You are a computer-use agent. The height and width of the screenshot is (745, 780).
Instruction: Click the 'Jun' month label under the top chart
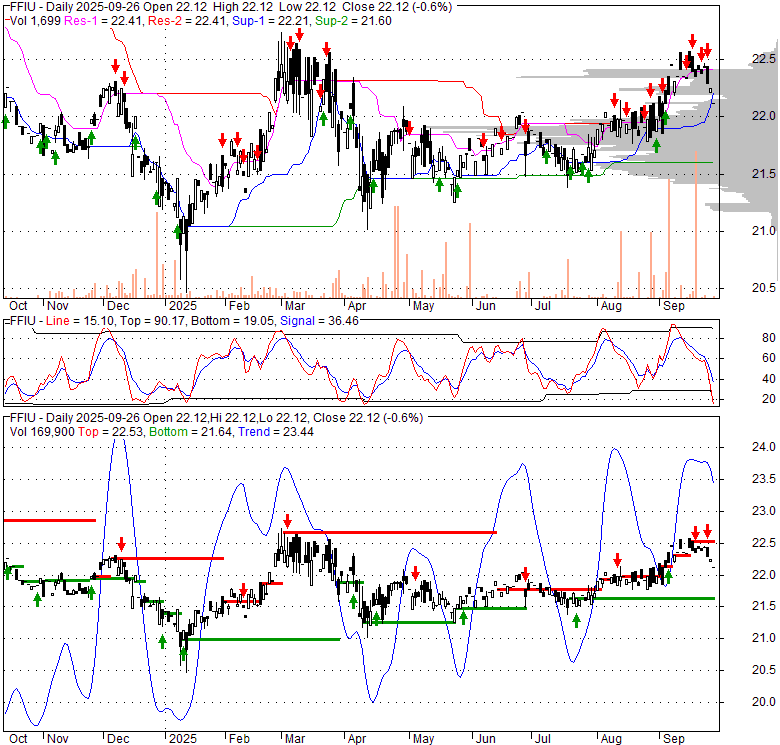click(x=486, y=306)
